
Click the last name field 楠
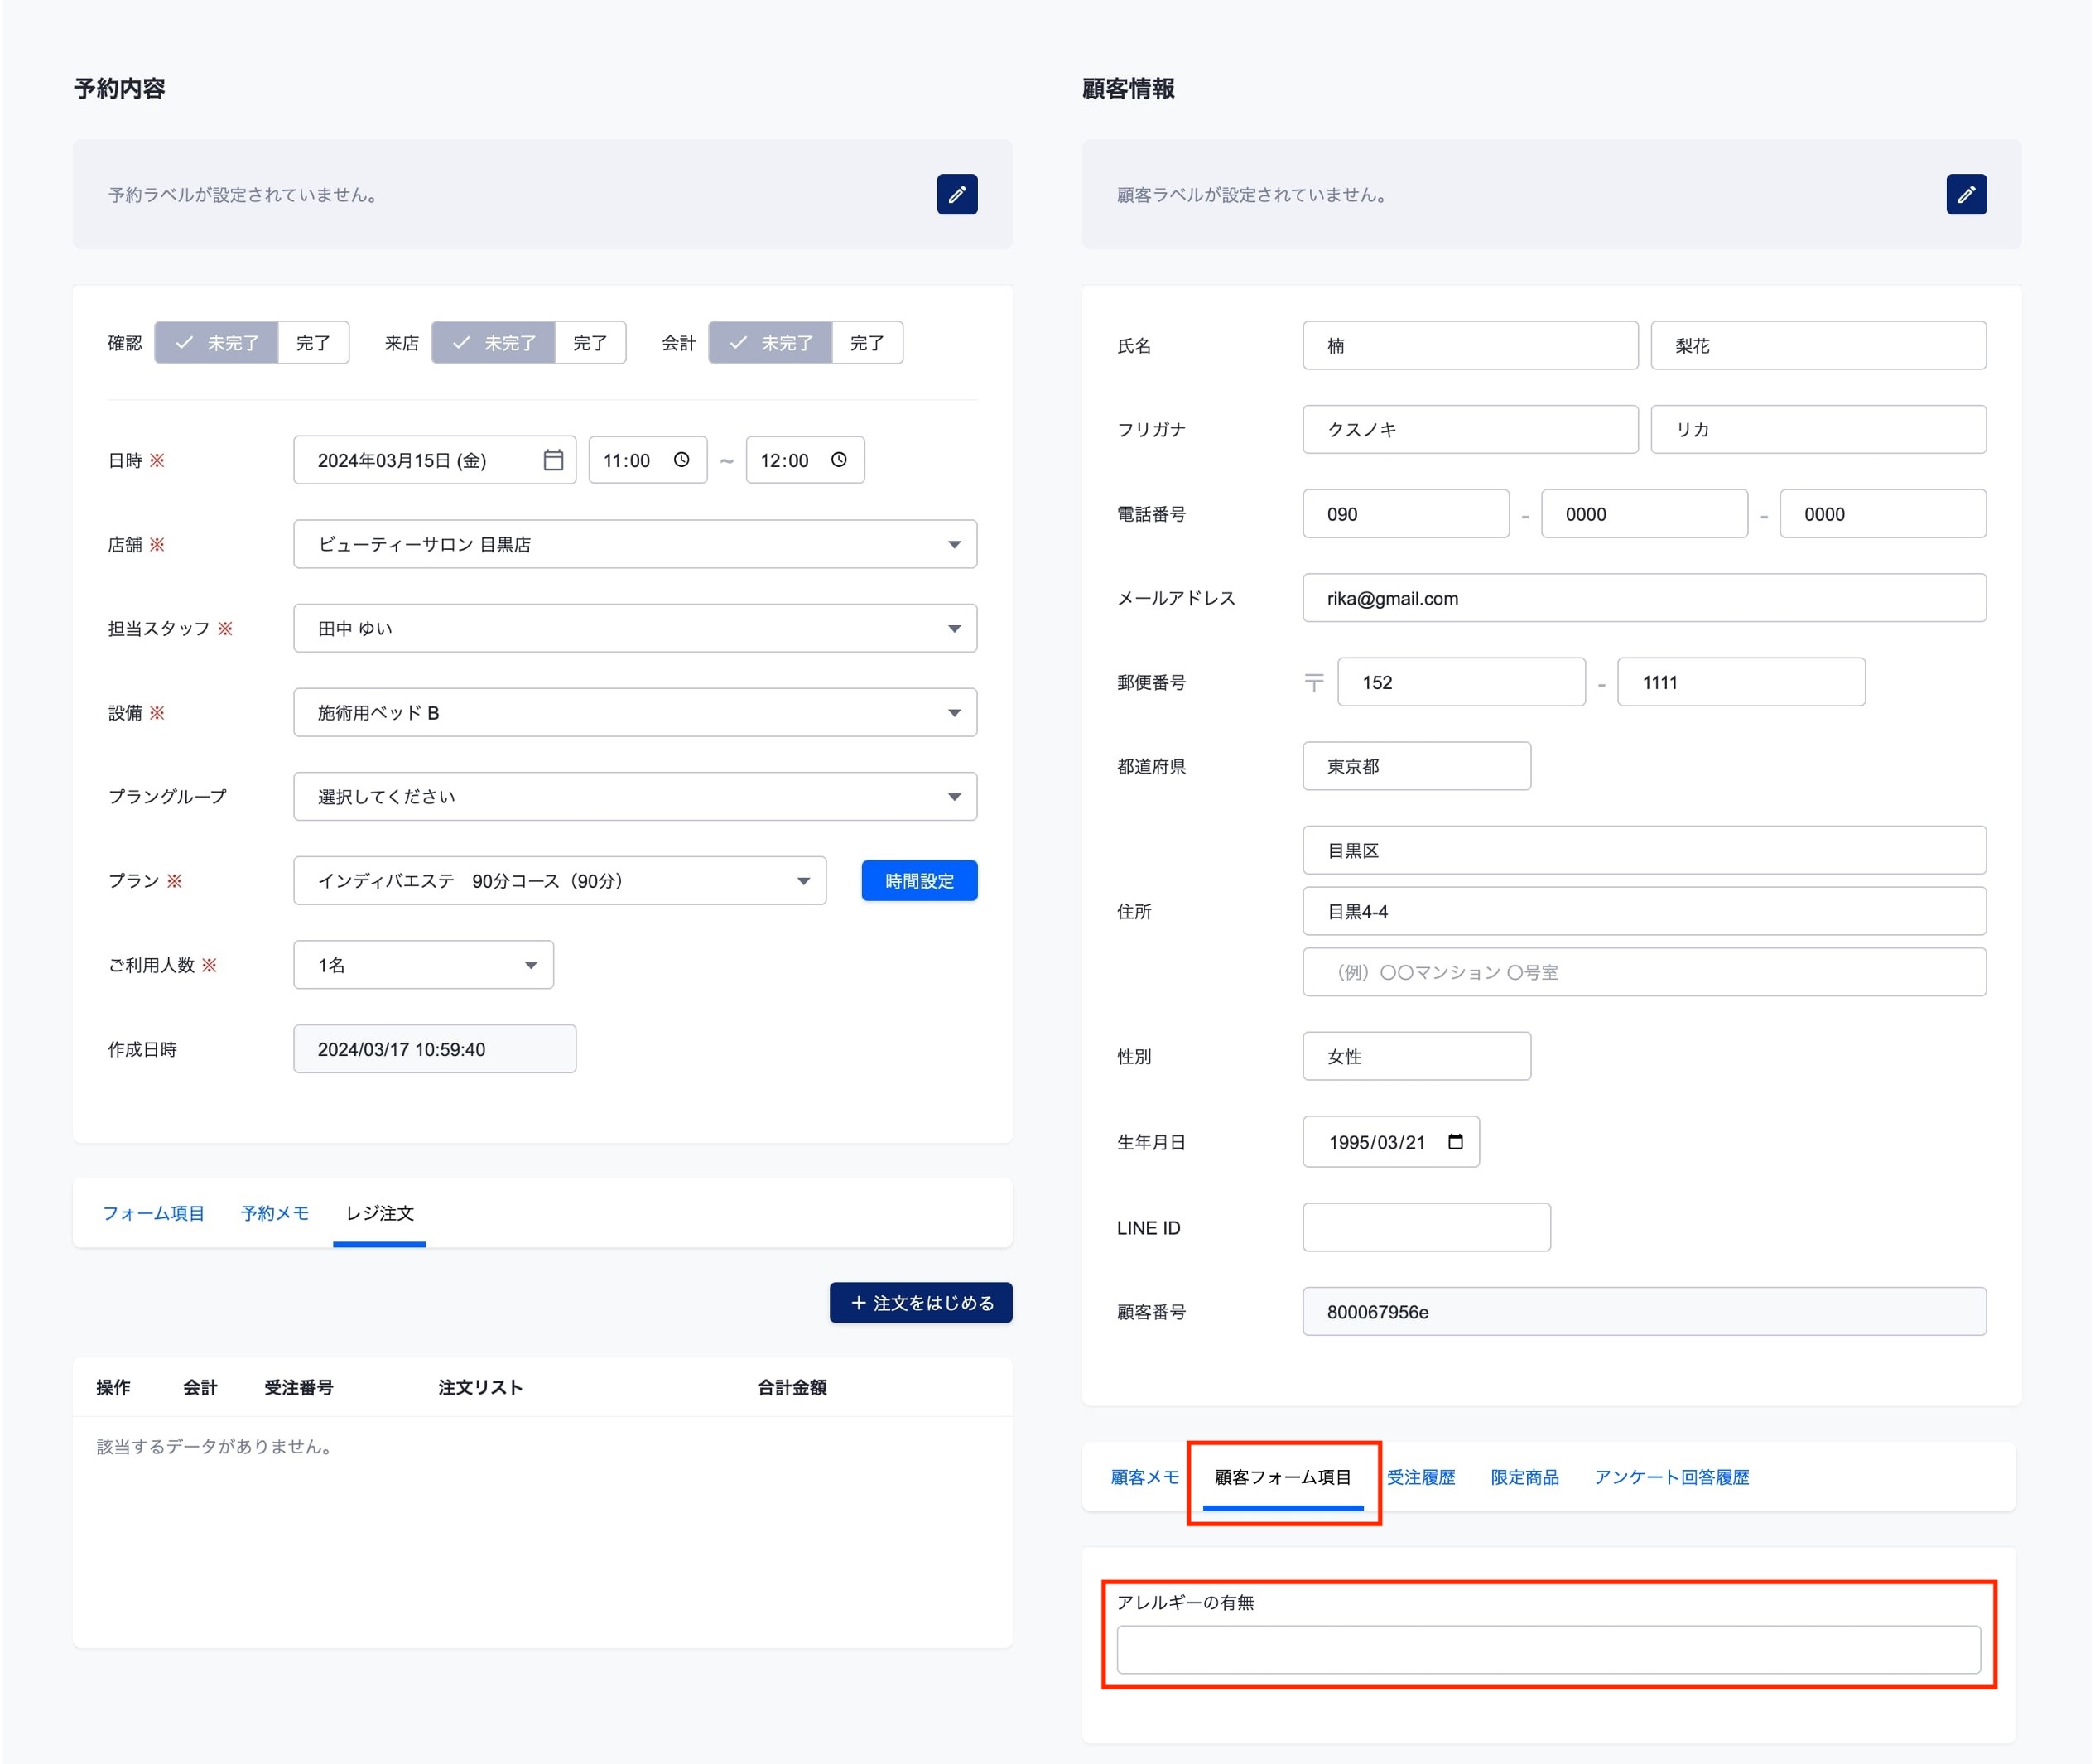click(x=1470, y=345)
